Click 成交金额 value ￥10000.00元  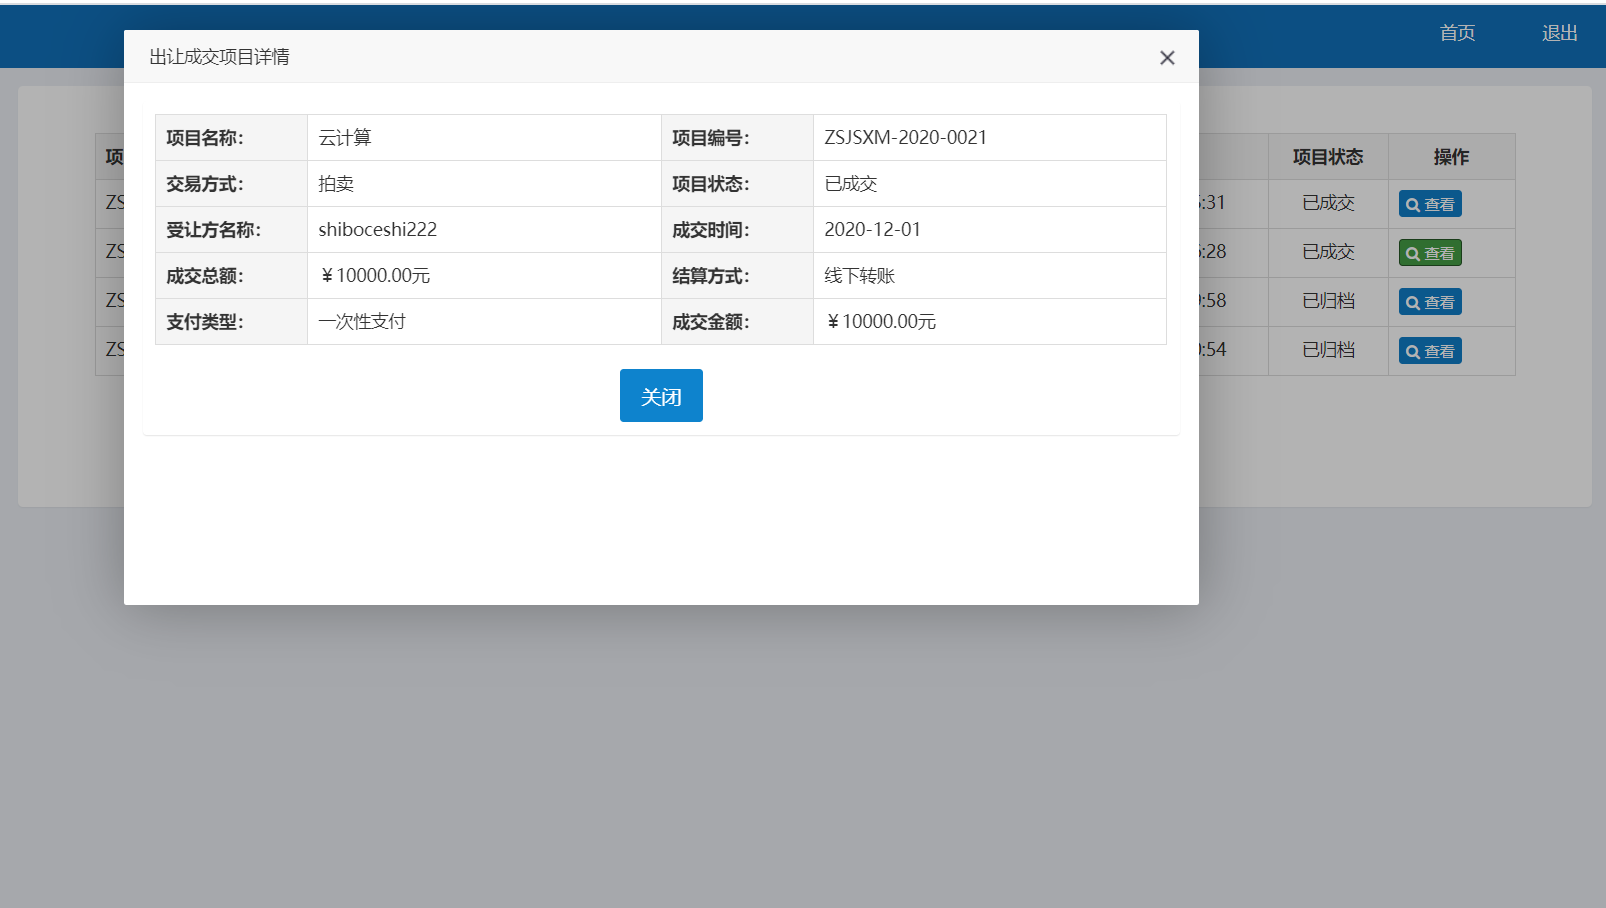pyautogui.click(x=880, y=322)
